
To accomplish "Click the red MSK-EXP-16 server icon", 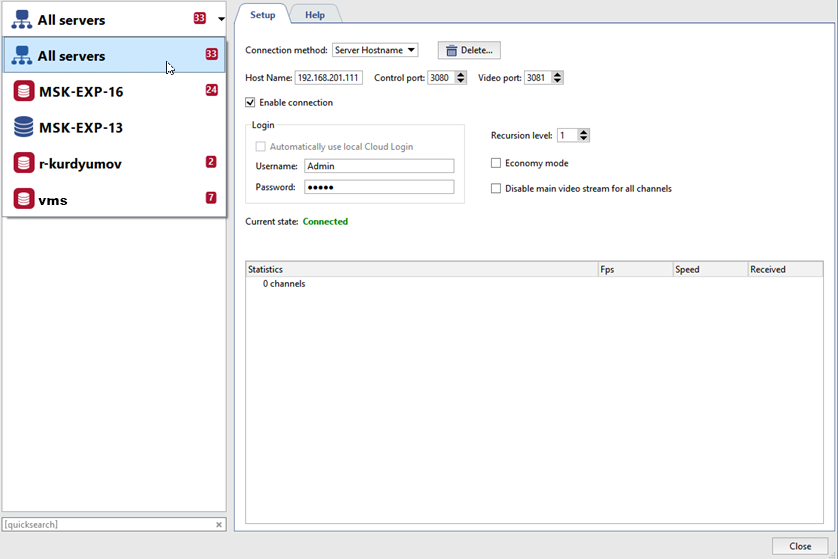I will 23,92.
